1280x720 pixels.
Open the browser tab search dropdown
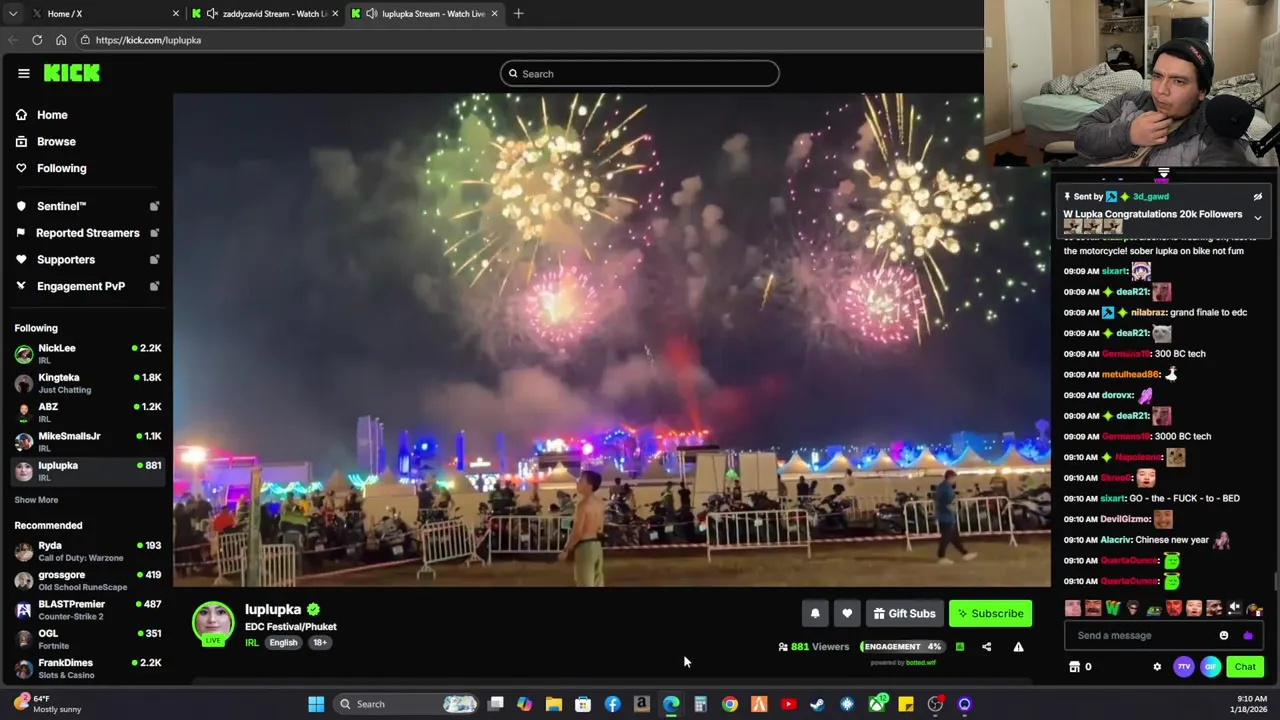(x=12, y=14)
